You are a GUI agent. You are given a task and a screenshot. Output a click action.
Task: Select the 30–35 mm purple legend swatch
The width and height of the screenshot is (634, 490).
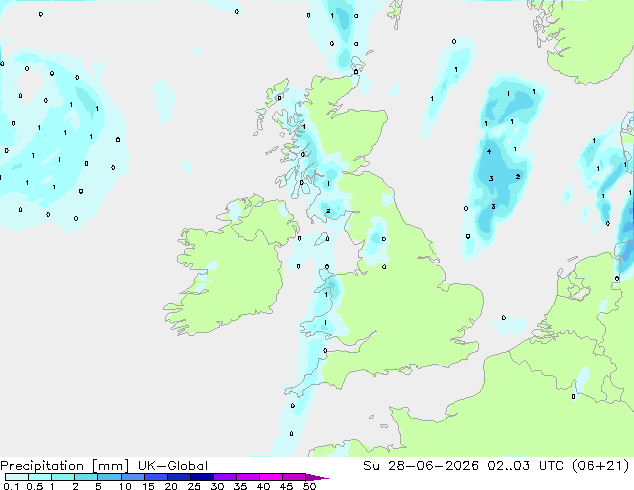click(225, 477)
